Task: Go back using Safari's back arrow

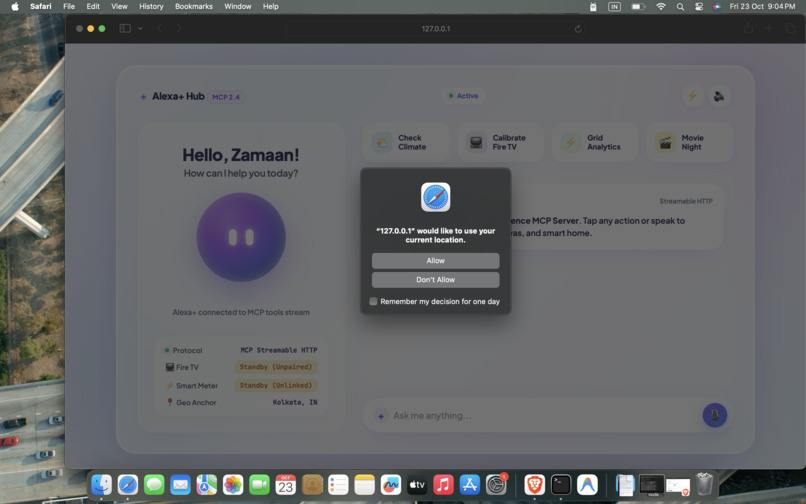Action: click(x=159, y=28)
